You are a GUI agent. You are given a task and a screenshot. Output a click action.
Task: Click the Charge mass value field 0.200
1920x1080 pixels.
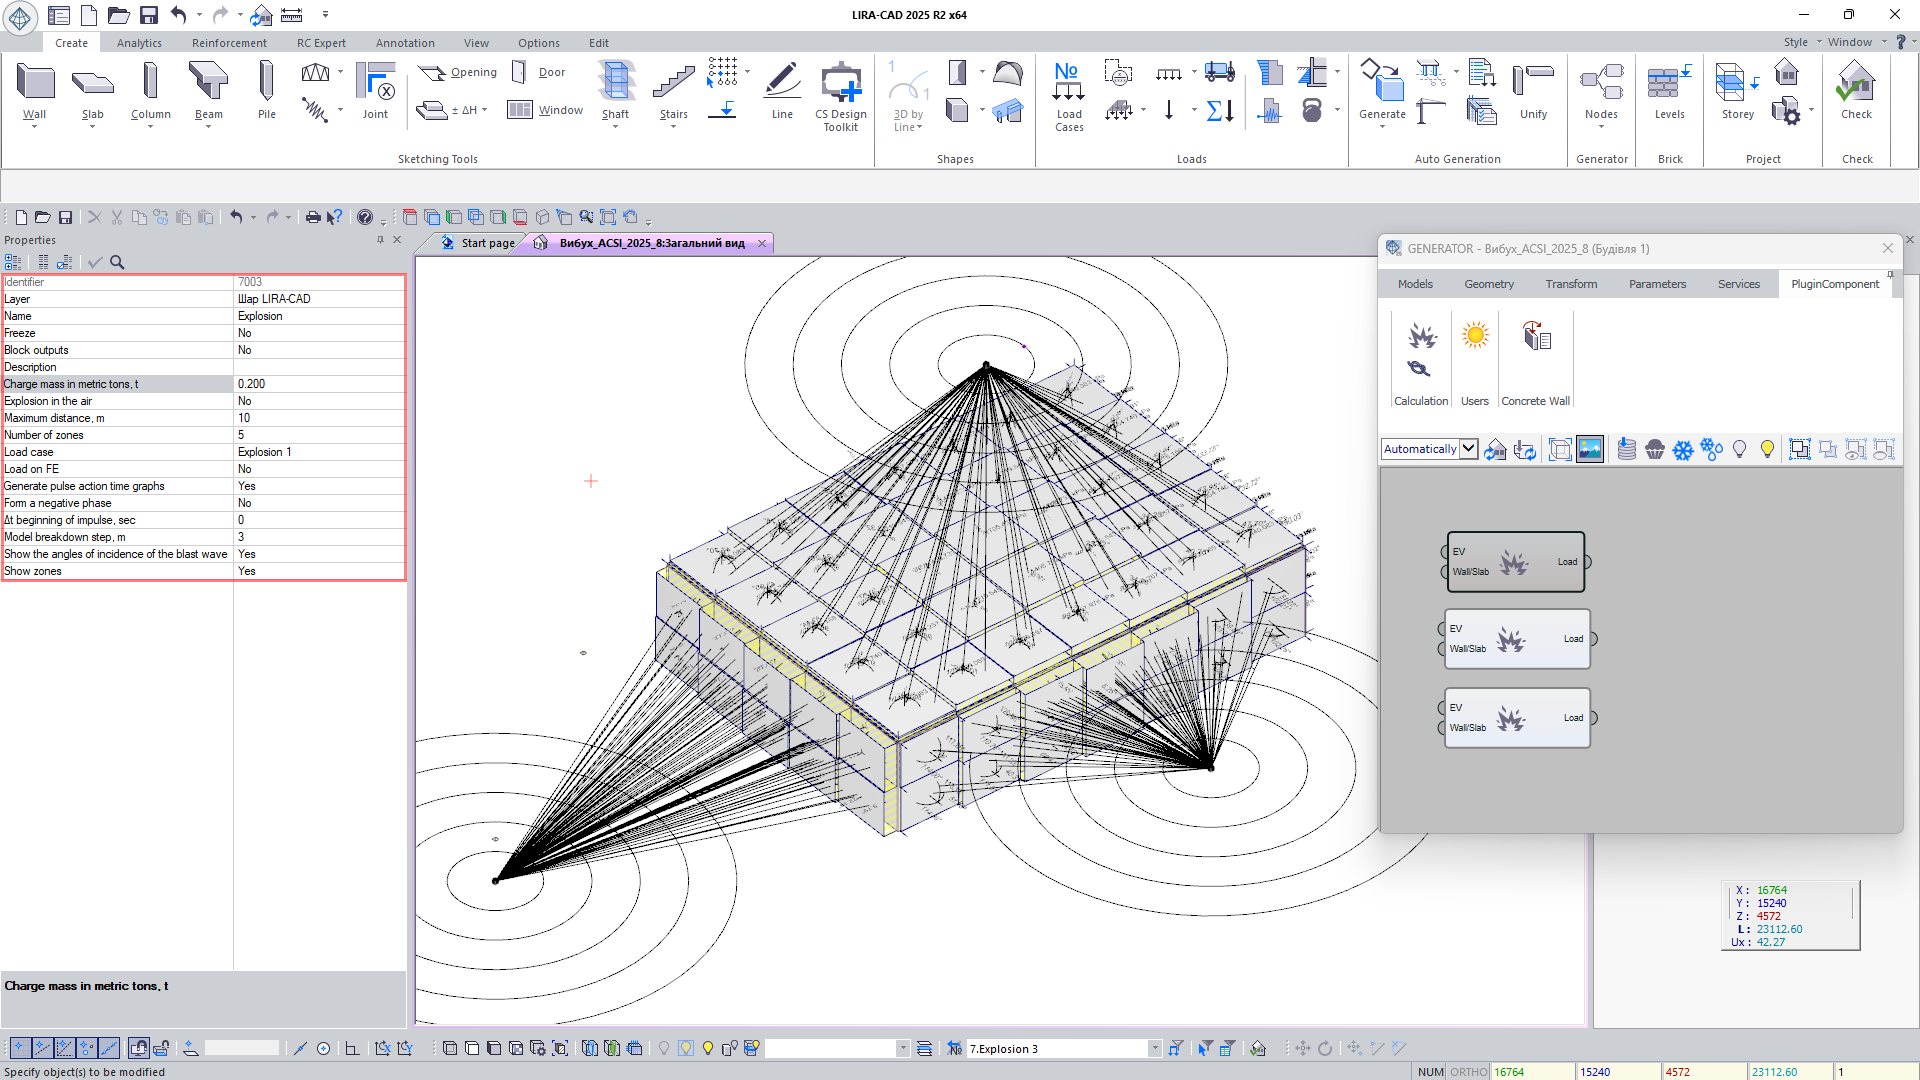tap(318, 384)
